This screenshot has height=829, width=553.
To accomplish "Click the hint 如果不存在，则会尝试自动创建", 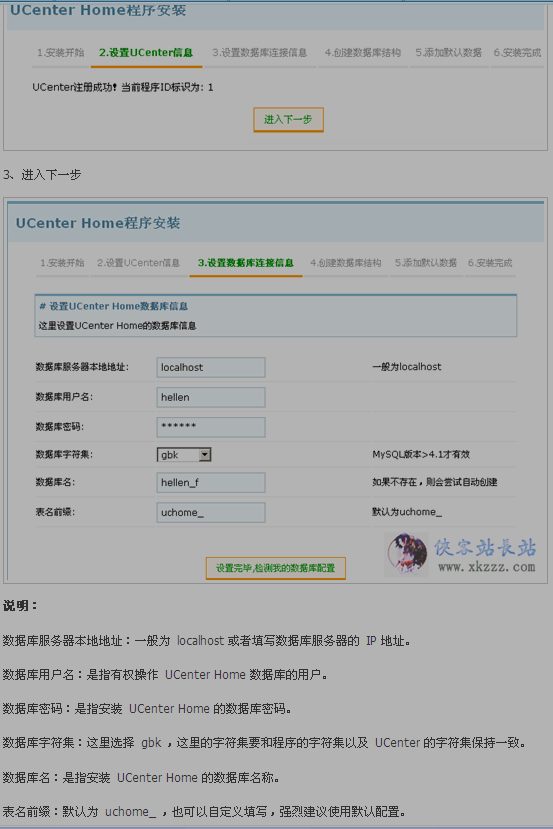I will click(435, 482).
